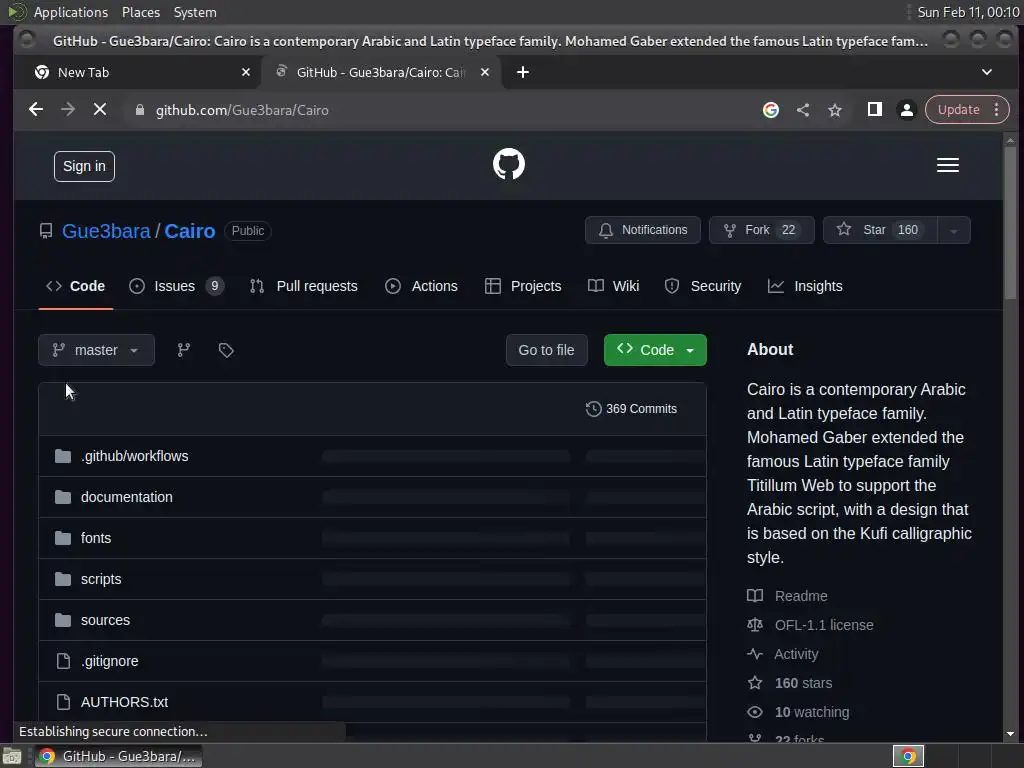Switch to the New Tab browser tab
The image size is (1024, 768).
pos(139,72)
